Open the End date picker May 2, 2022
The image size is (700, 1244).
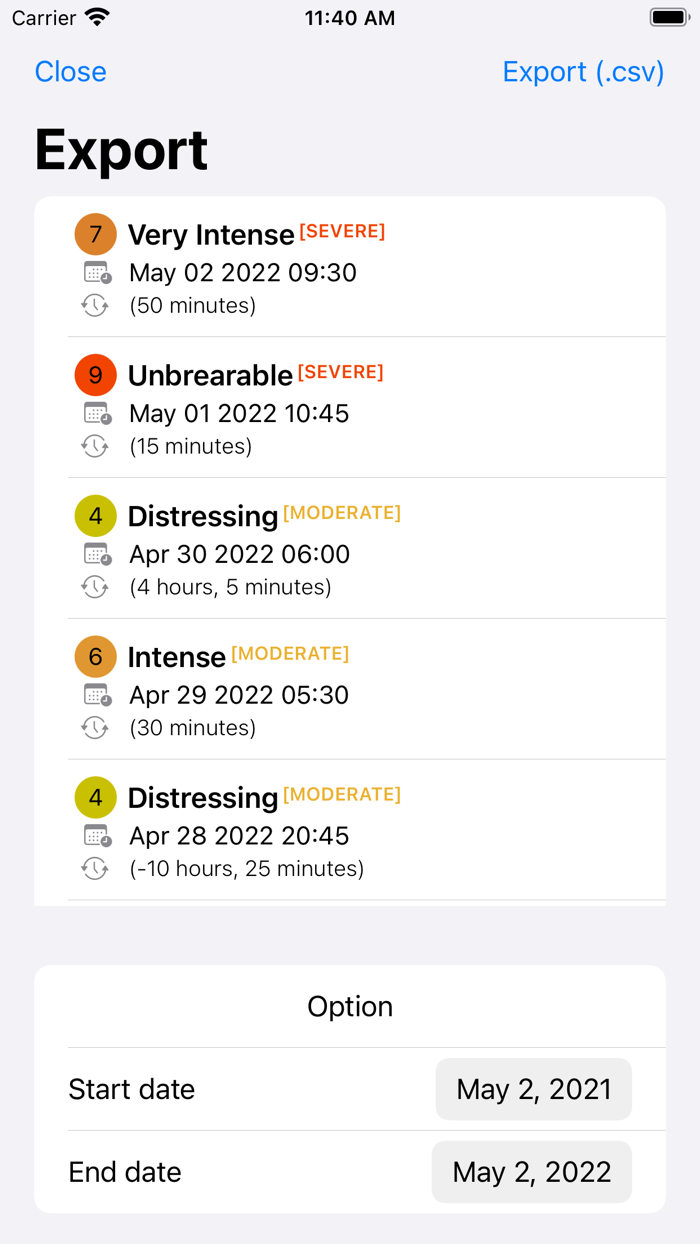pos(531,1172)
